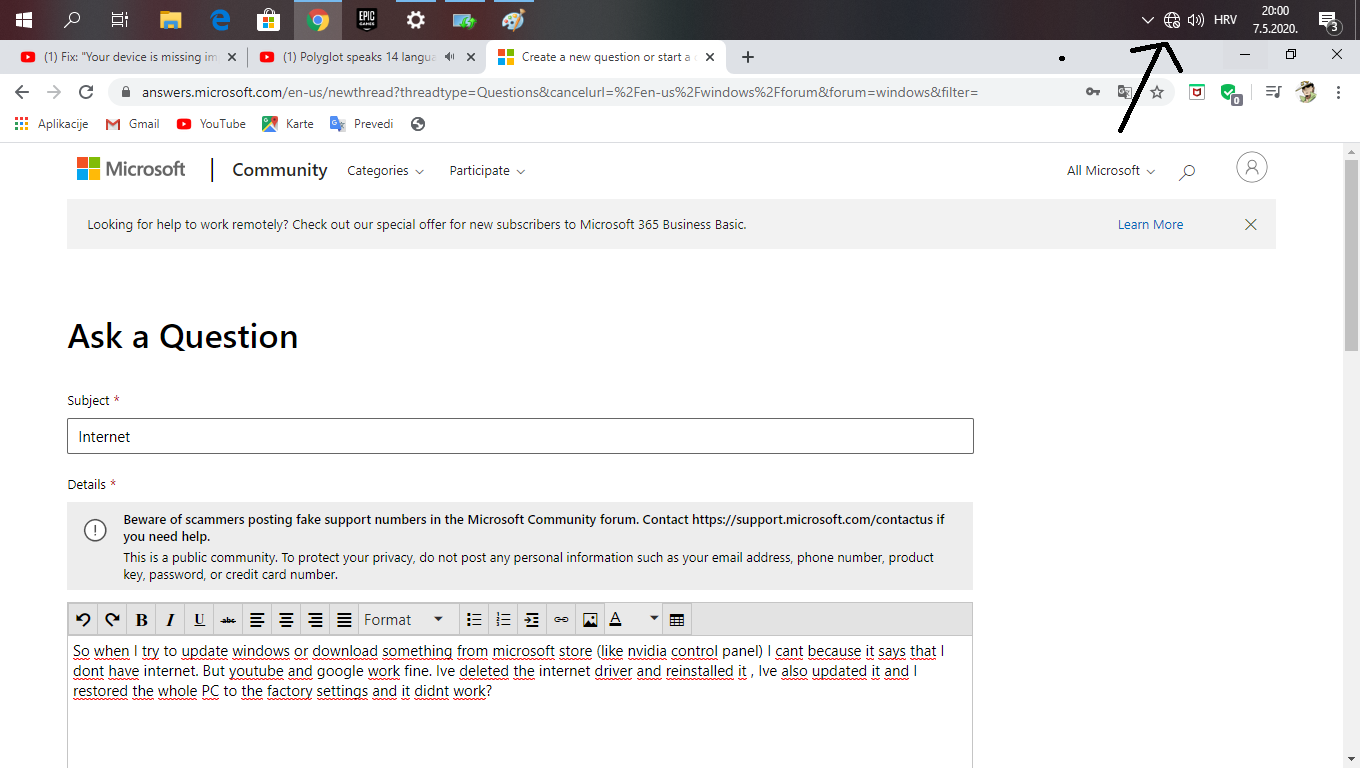The width and height of the screenshot is (1360, 768).
Task: Toggle italic formatting in the editor
Action: 170,620
